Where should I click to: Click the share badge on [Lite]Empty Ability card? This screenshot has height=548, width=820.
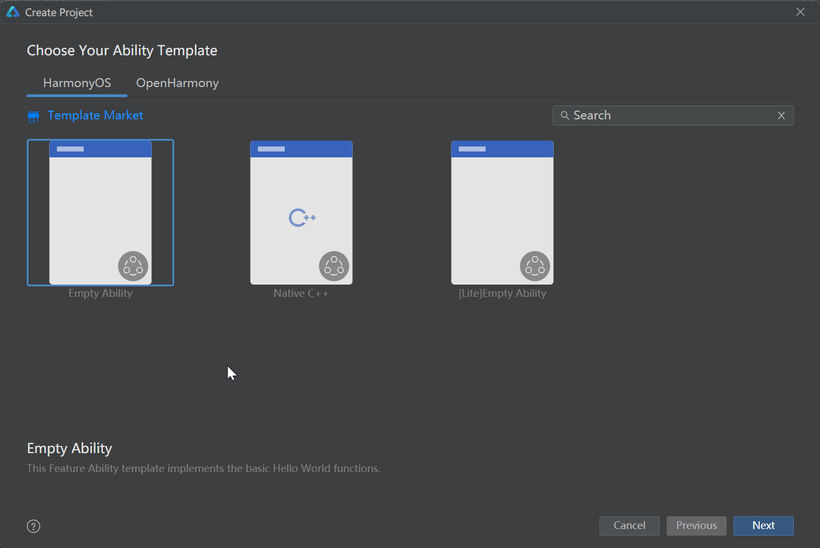pos(534,266)
